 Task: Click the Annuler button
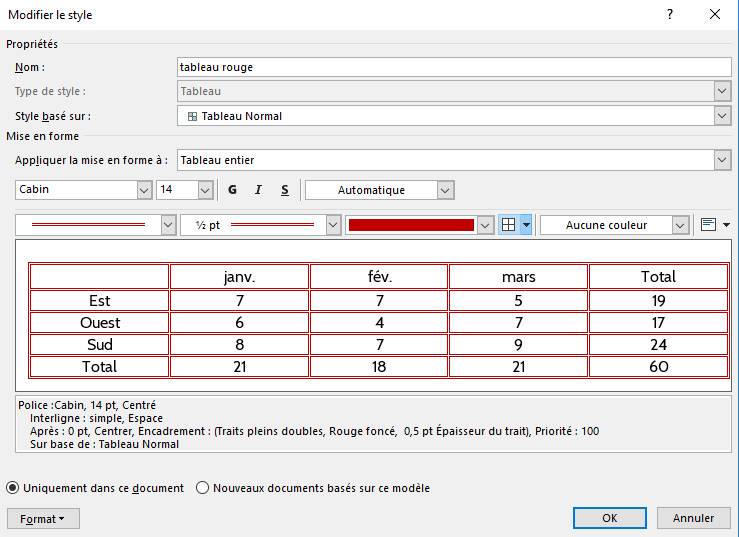pyautogui.click(x=693, y=518)
